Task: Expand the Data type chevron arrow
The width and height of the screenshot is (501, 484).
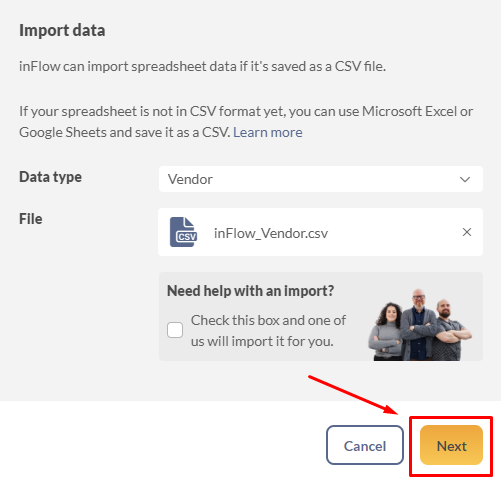Action: click(x=465, y=179)
